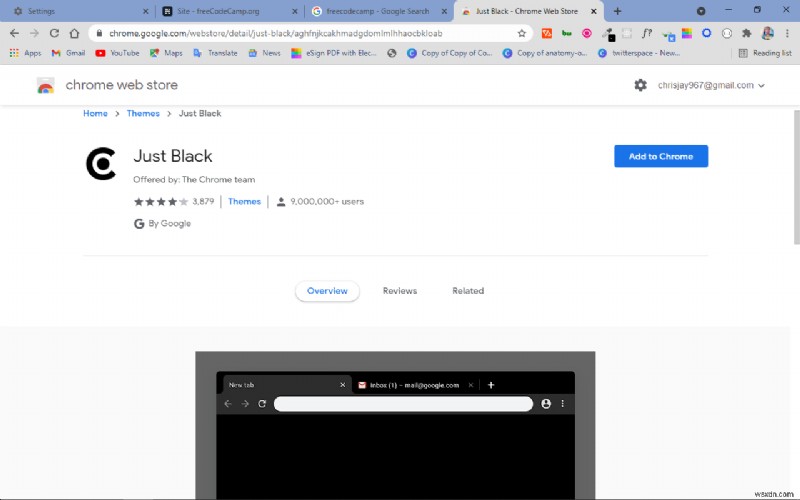Open the twitterspace bookmark
This screenshot has height=500, width=800.
639,53
